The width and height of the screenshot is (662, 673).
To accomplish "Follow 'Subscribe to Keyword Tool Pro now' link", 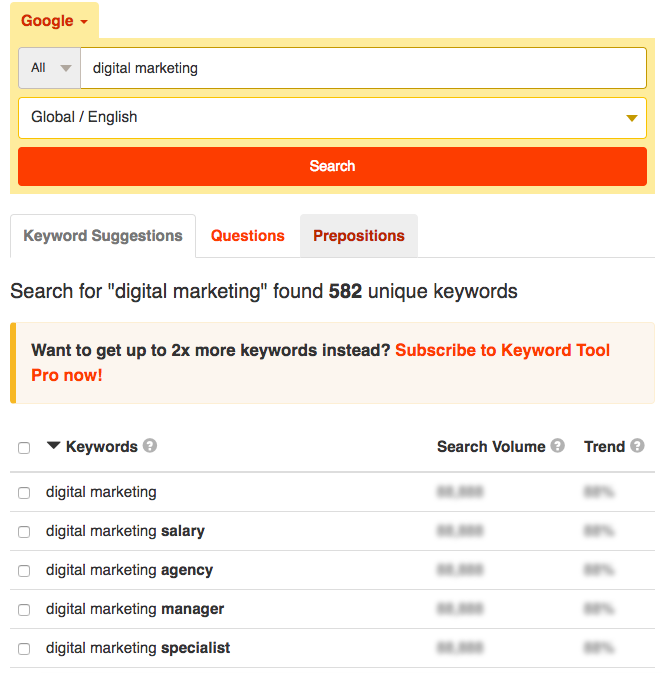I will coord(502,351).
